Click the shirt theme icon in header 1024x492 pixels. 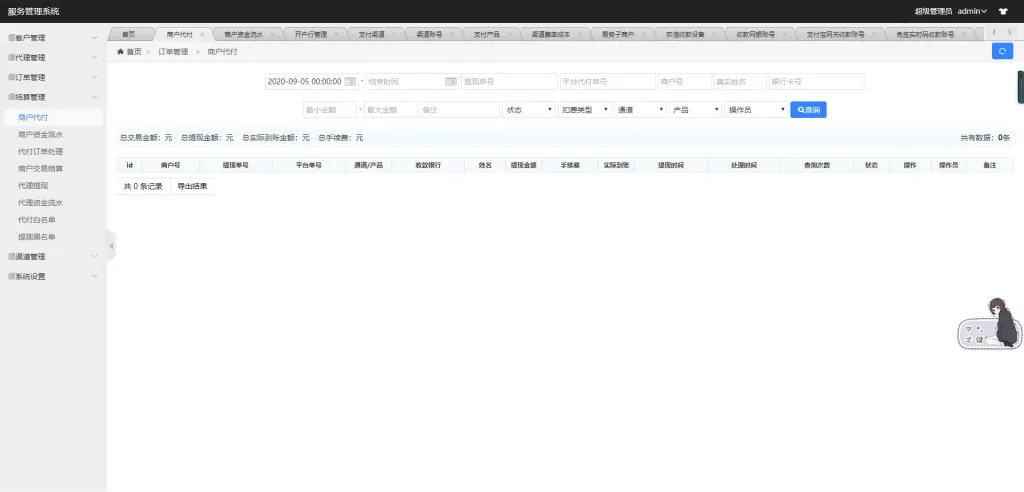1003,11
